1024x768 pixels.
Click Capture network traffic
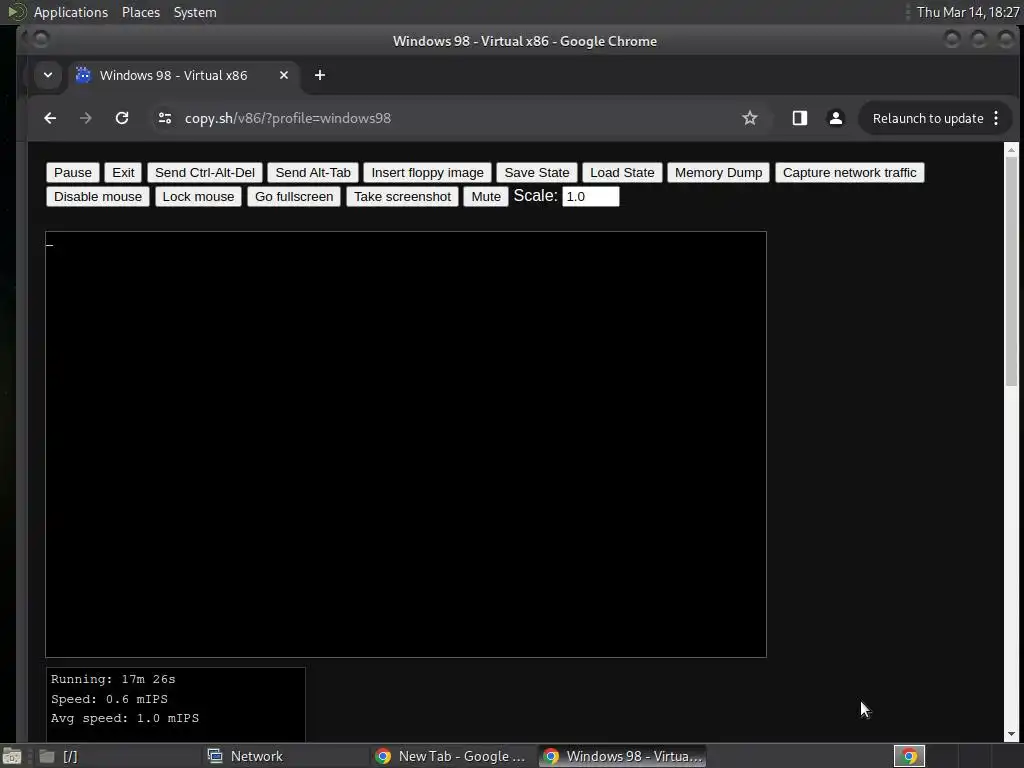point(850,172)
